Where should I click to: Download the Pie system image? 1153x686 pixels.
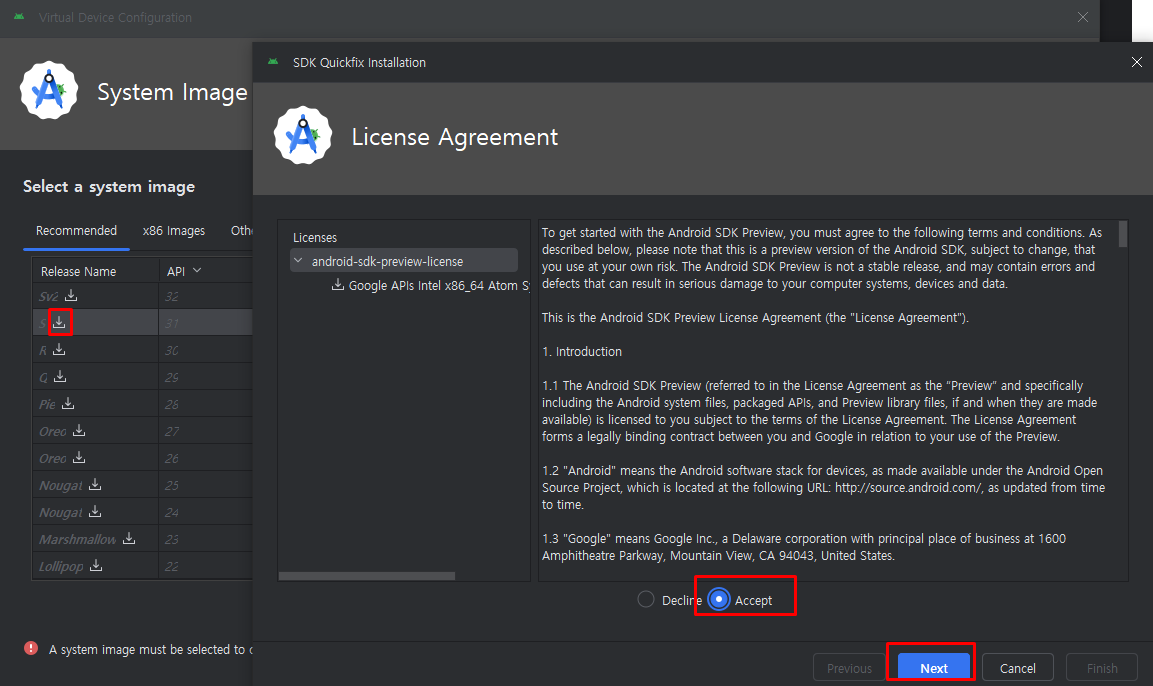[68, 403]
